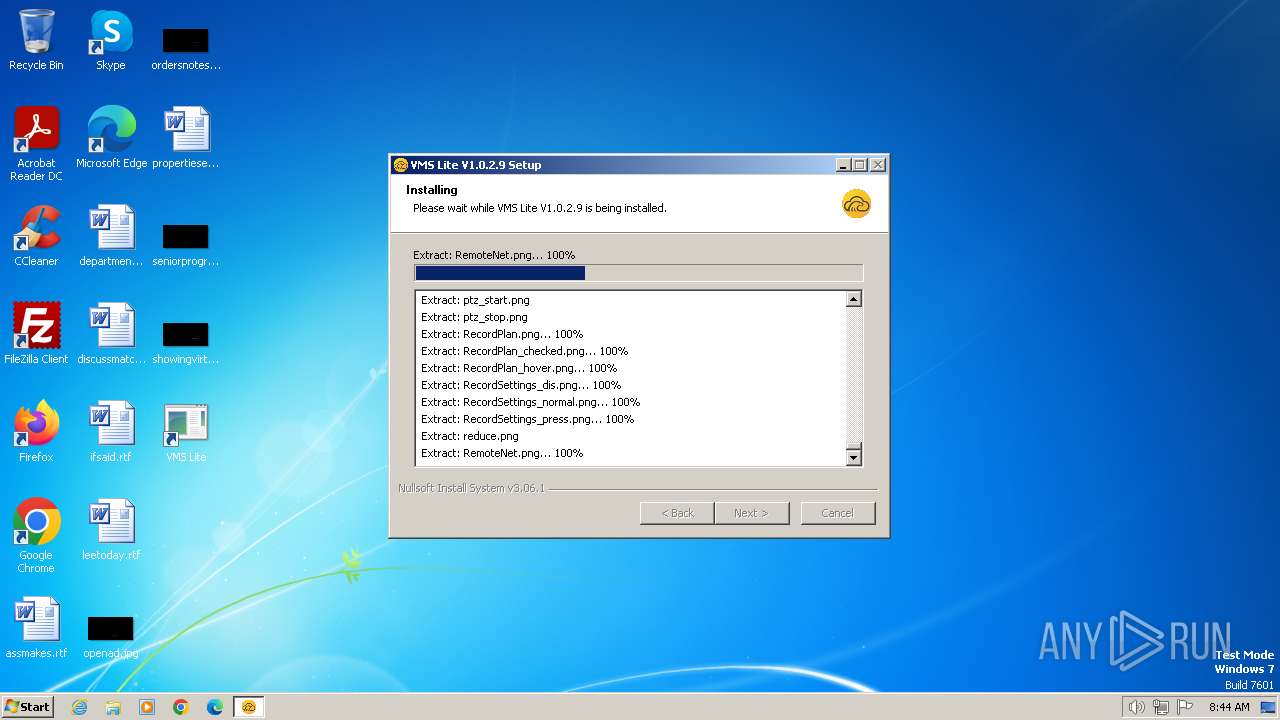Select 'Extract: RecordPlan_checked.png' log line
Screen dimensions: 1280x720
(x=524, y=351)
